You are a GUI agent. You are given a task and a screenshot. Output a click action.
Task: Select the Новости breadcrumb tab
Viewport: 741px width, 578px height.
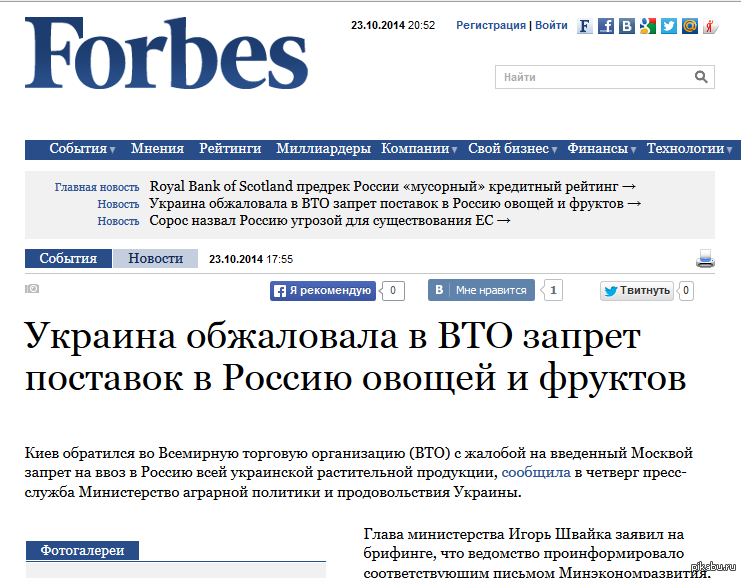[155, 259]
